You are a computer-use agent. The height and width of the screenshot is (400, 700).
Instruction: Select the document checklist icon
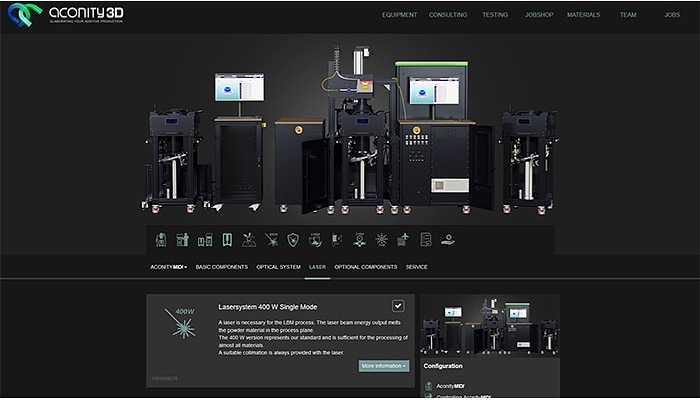coord(426,240)
